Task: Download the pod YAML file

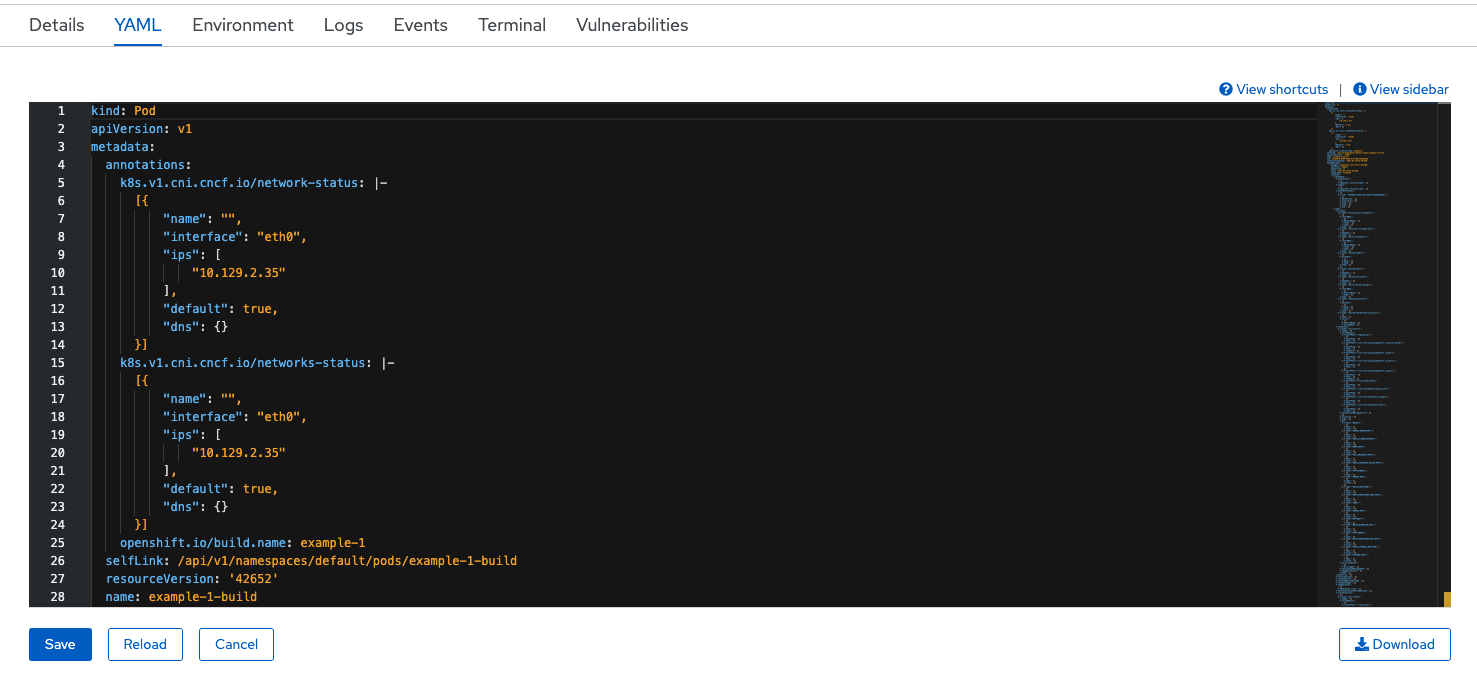Action: click(x=1394, y=644)
